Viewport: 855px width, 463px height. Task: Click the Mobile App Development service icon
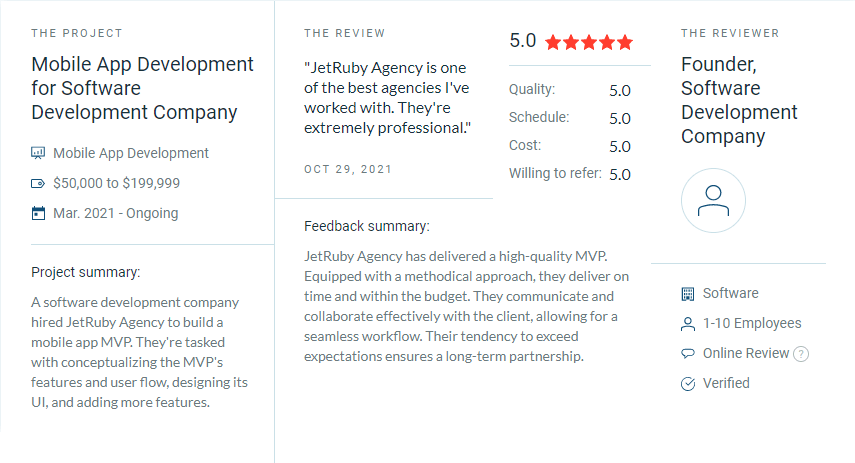pos(39,153)
